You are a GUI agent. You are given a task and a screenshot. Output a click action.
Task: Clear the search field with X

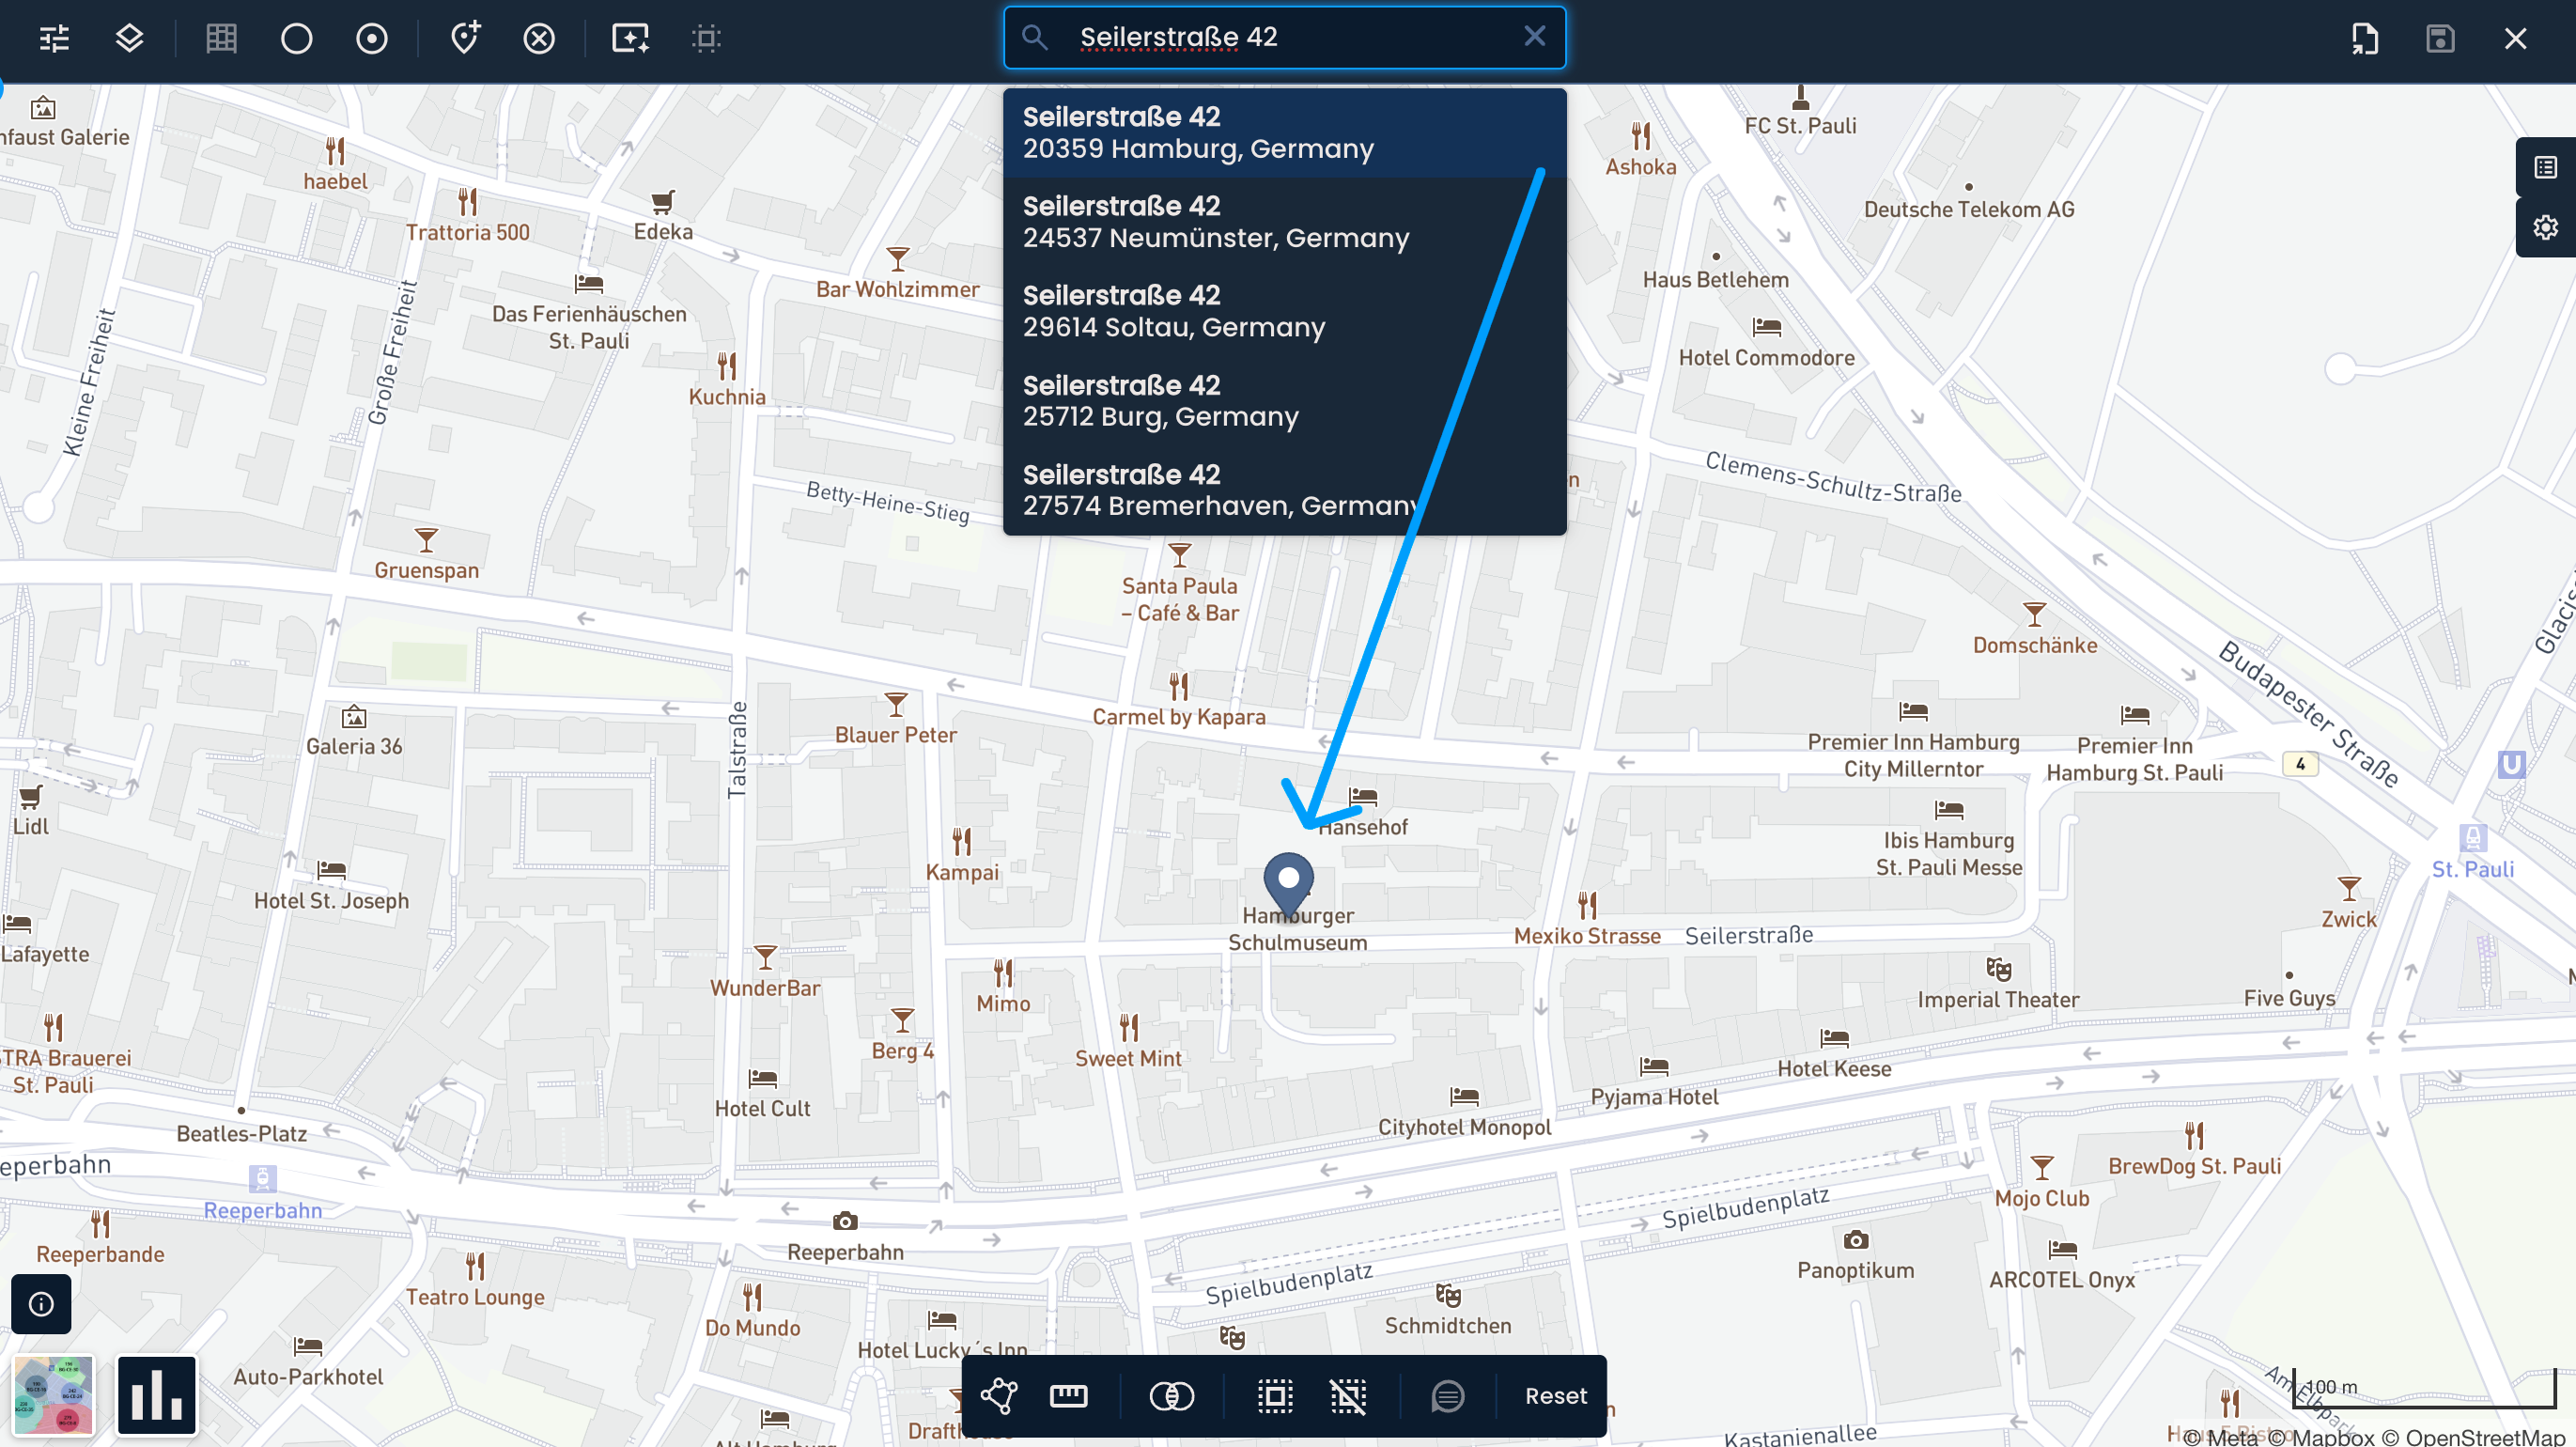(x=1534, y=37)
